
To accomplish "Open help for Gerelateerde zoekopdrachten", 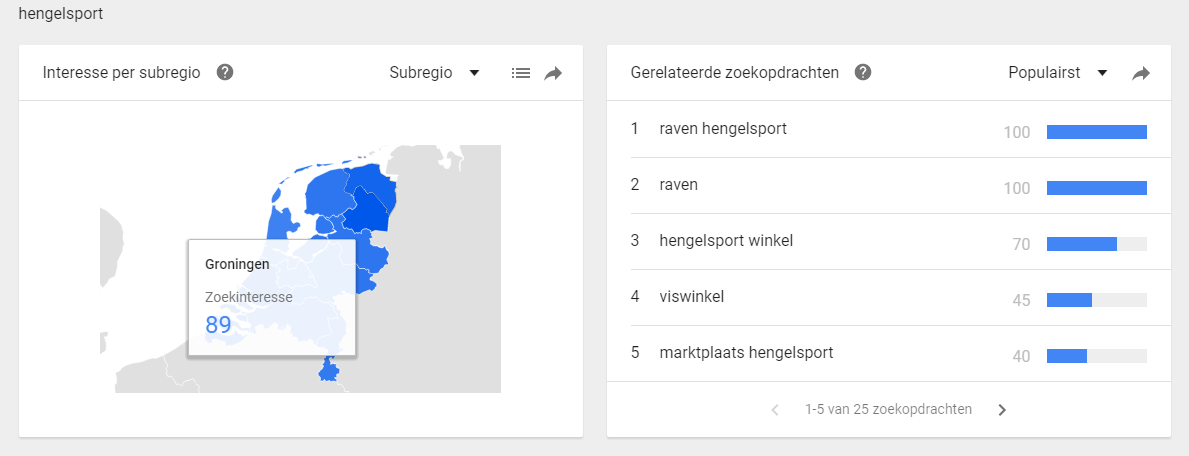I will pyautogui.click(x=863, y=72).
